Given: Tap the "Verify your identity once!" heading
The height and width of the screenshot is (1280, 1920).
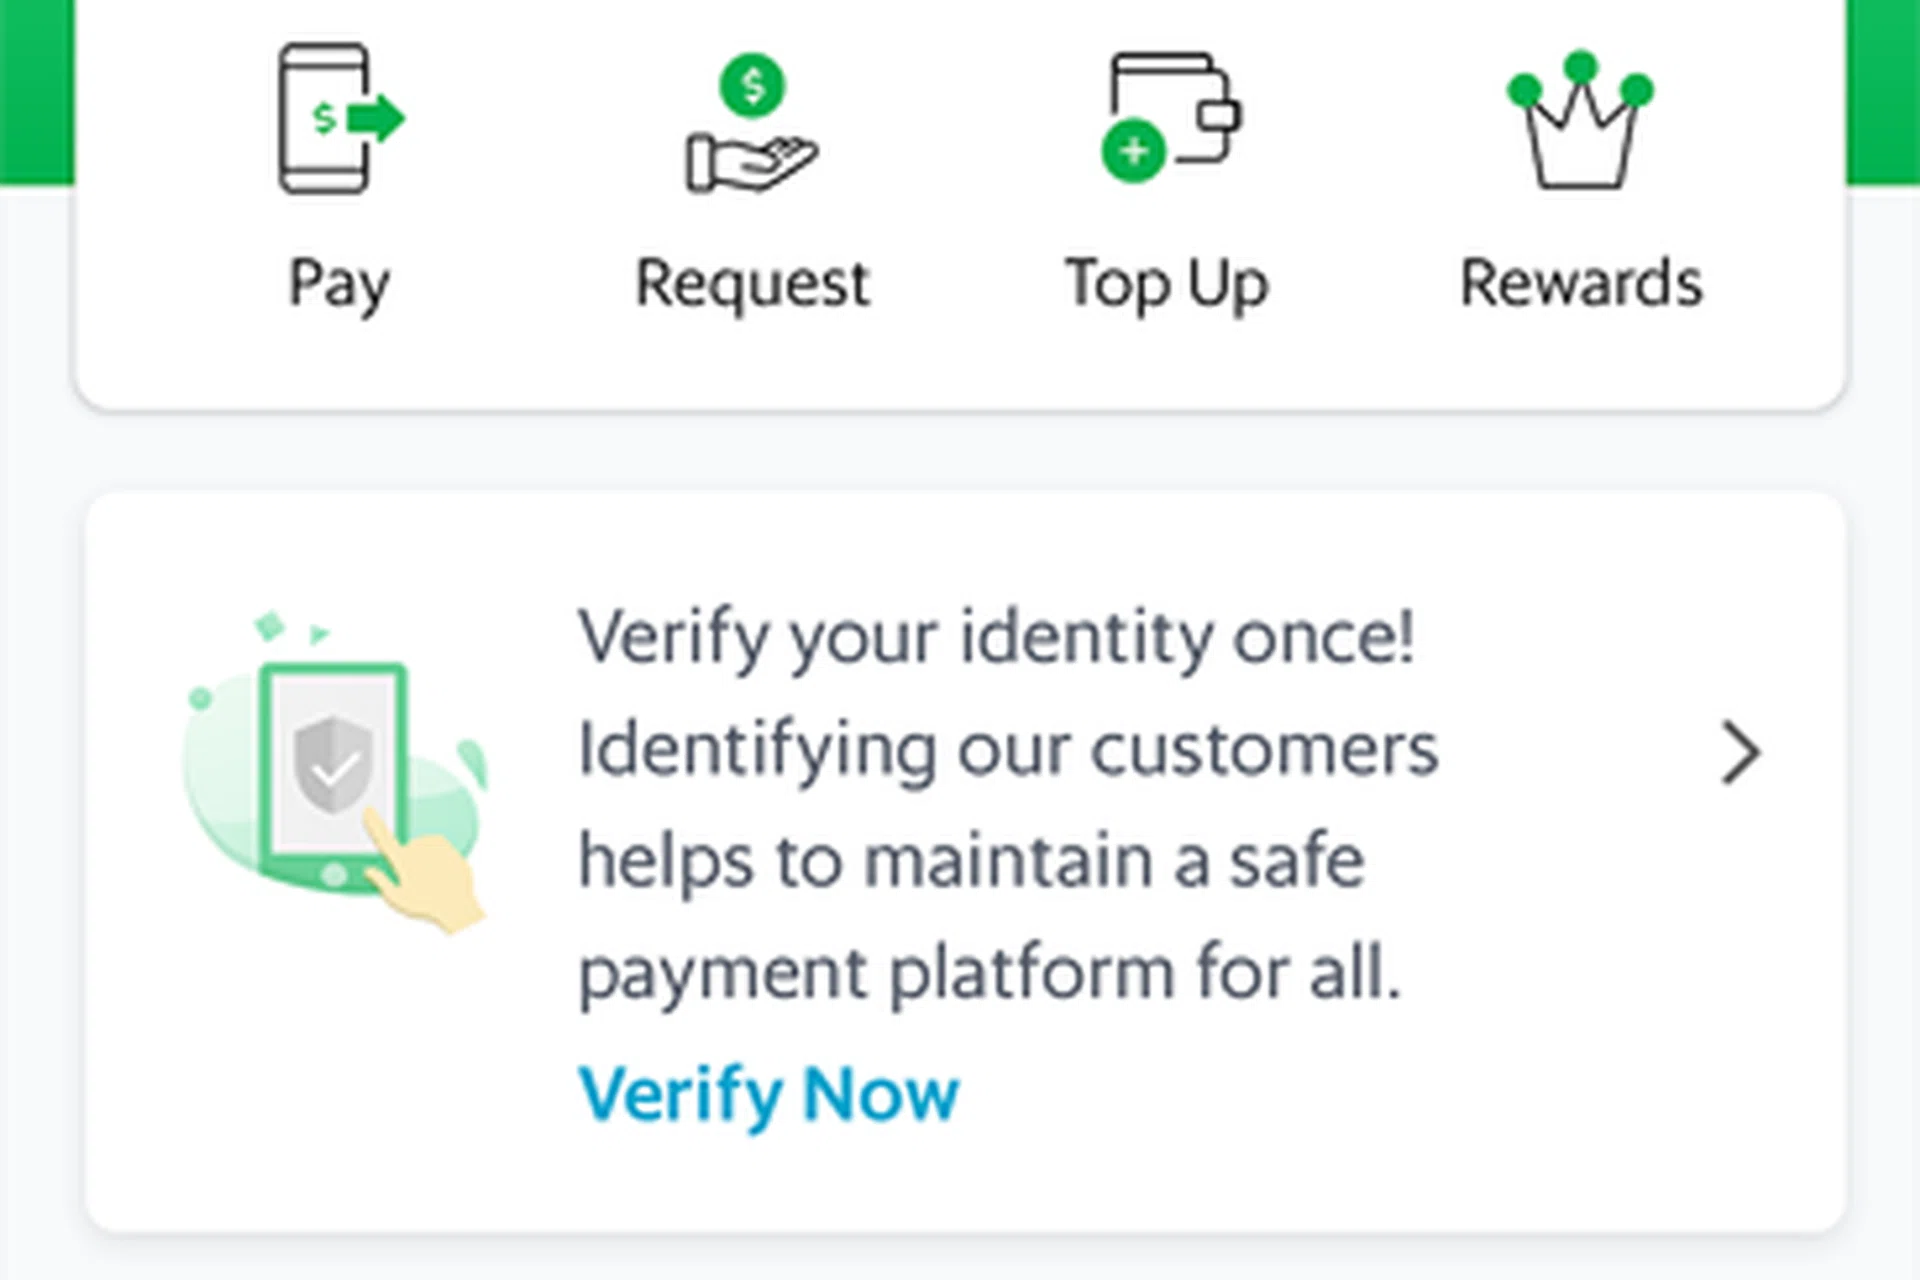Looking at the screenshot, I should pos(996,638).
